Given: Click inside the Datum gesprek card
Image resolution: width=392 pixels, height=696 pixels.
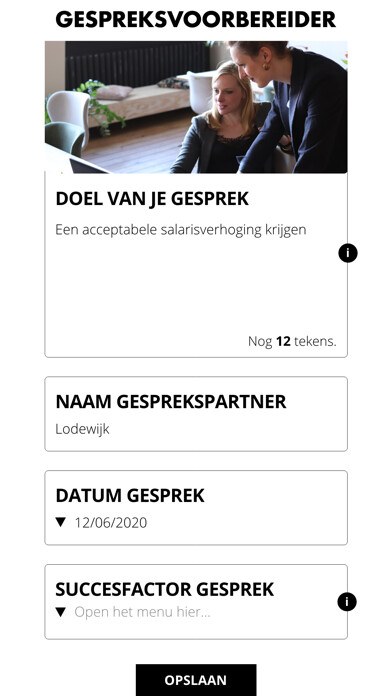Looking at the screenshot, I should tap(196, 508).
